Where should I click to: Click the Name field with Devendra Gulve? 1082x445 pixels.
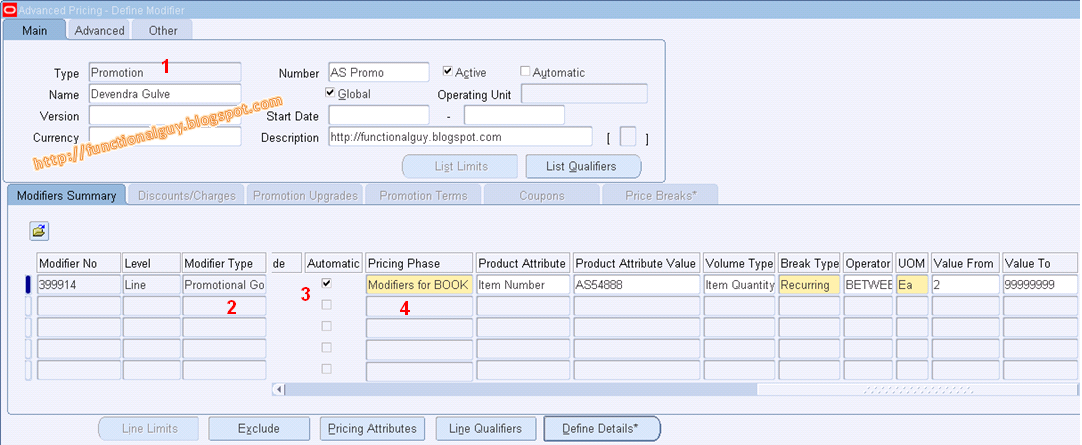pos(165,94)
